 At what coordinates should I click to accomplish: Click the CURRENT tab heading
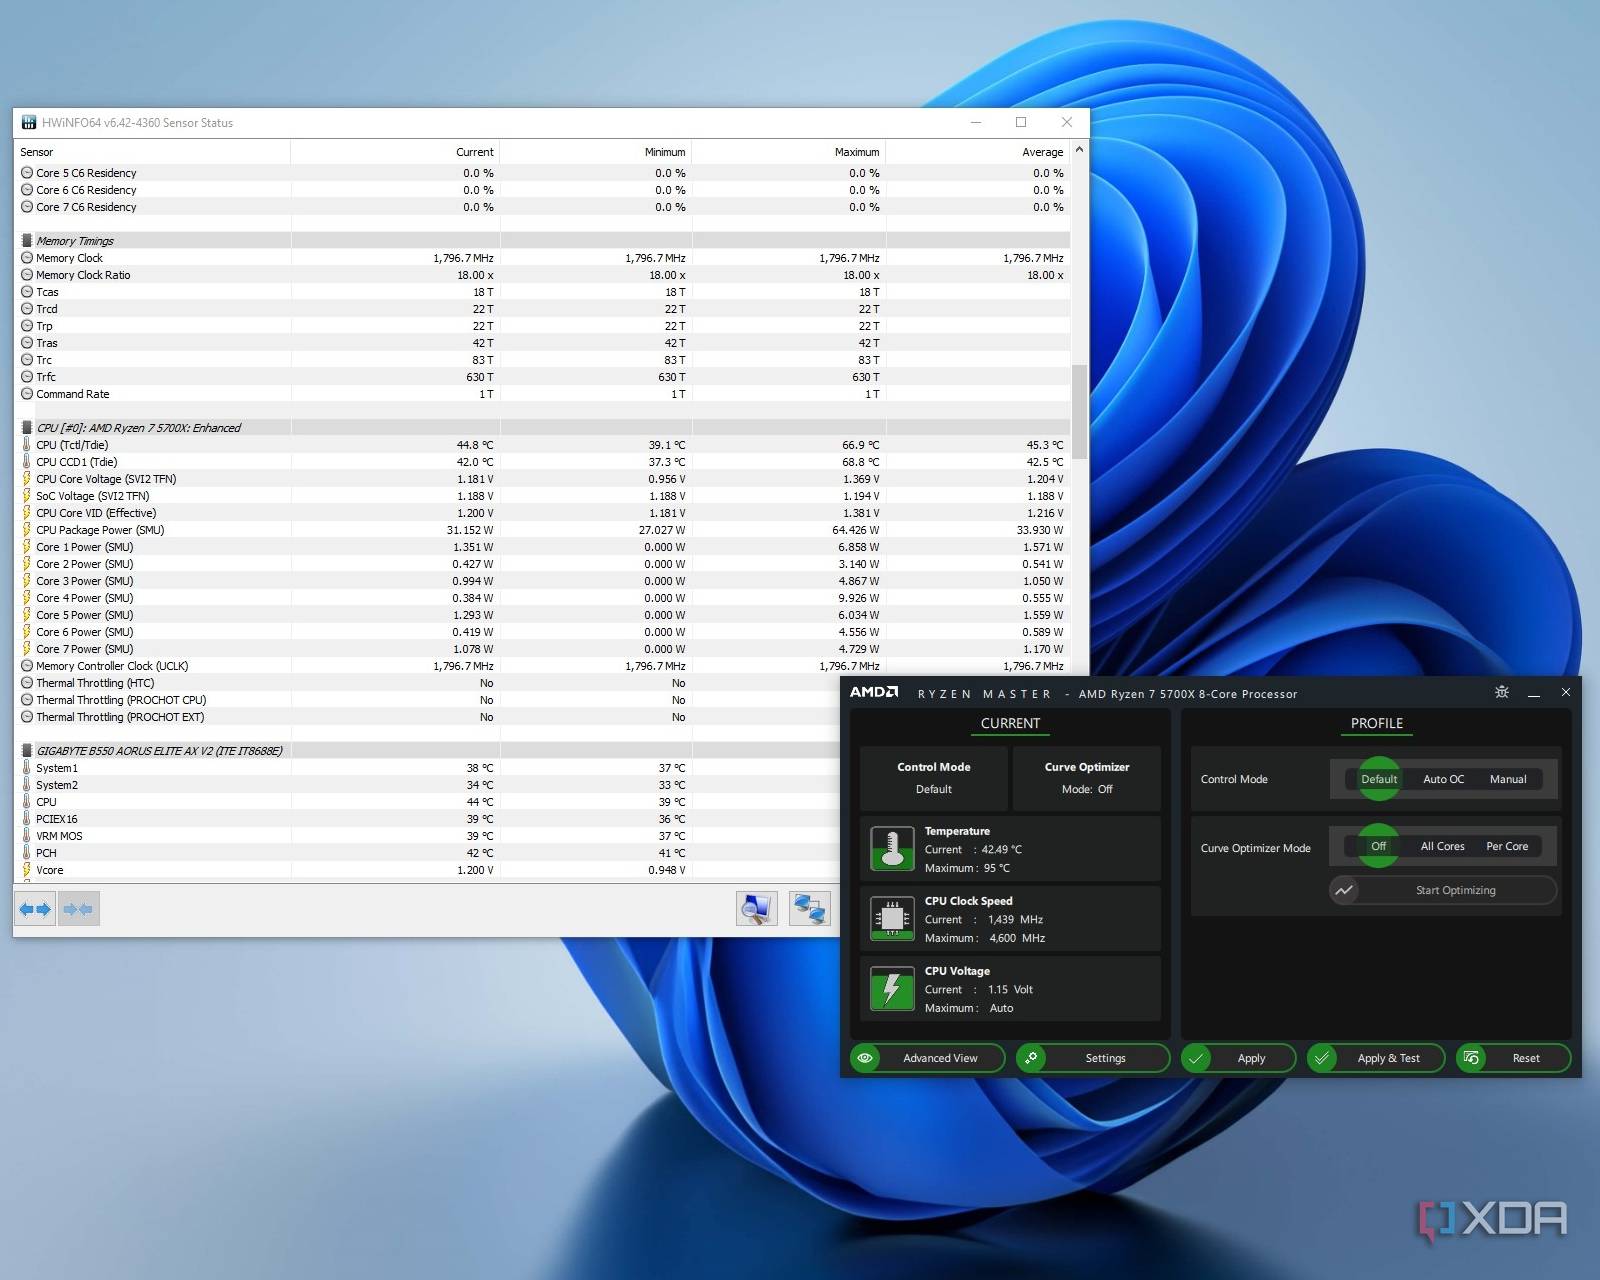click(x=1009, y=723)
